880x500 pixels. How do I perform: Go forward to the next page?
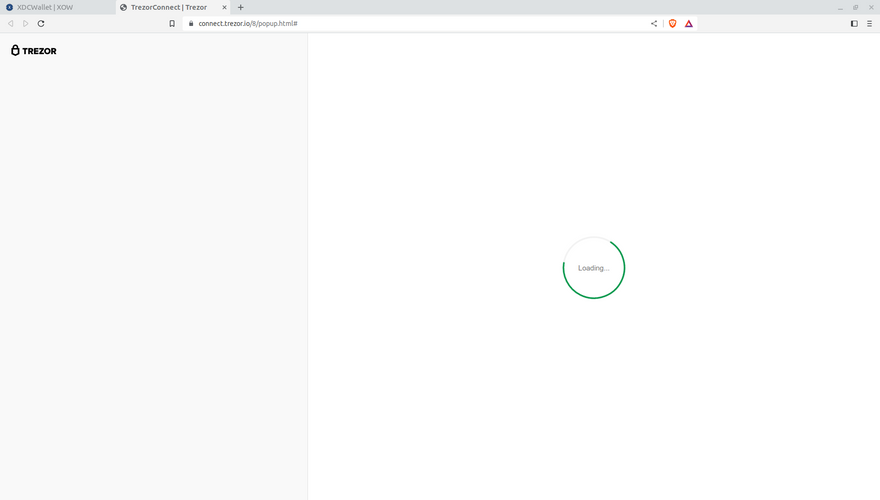click(26, 23)
